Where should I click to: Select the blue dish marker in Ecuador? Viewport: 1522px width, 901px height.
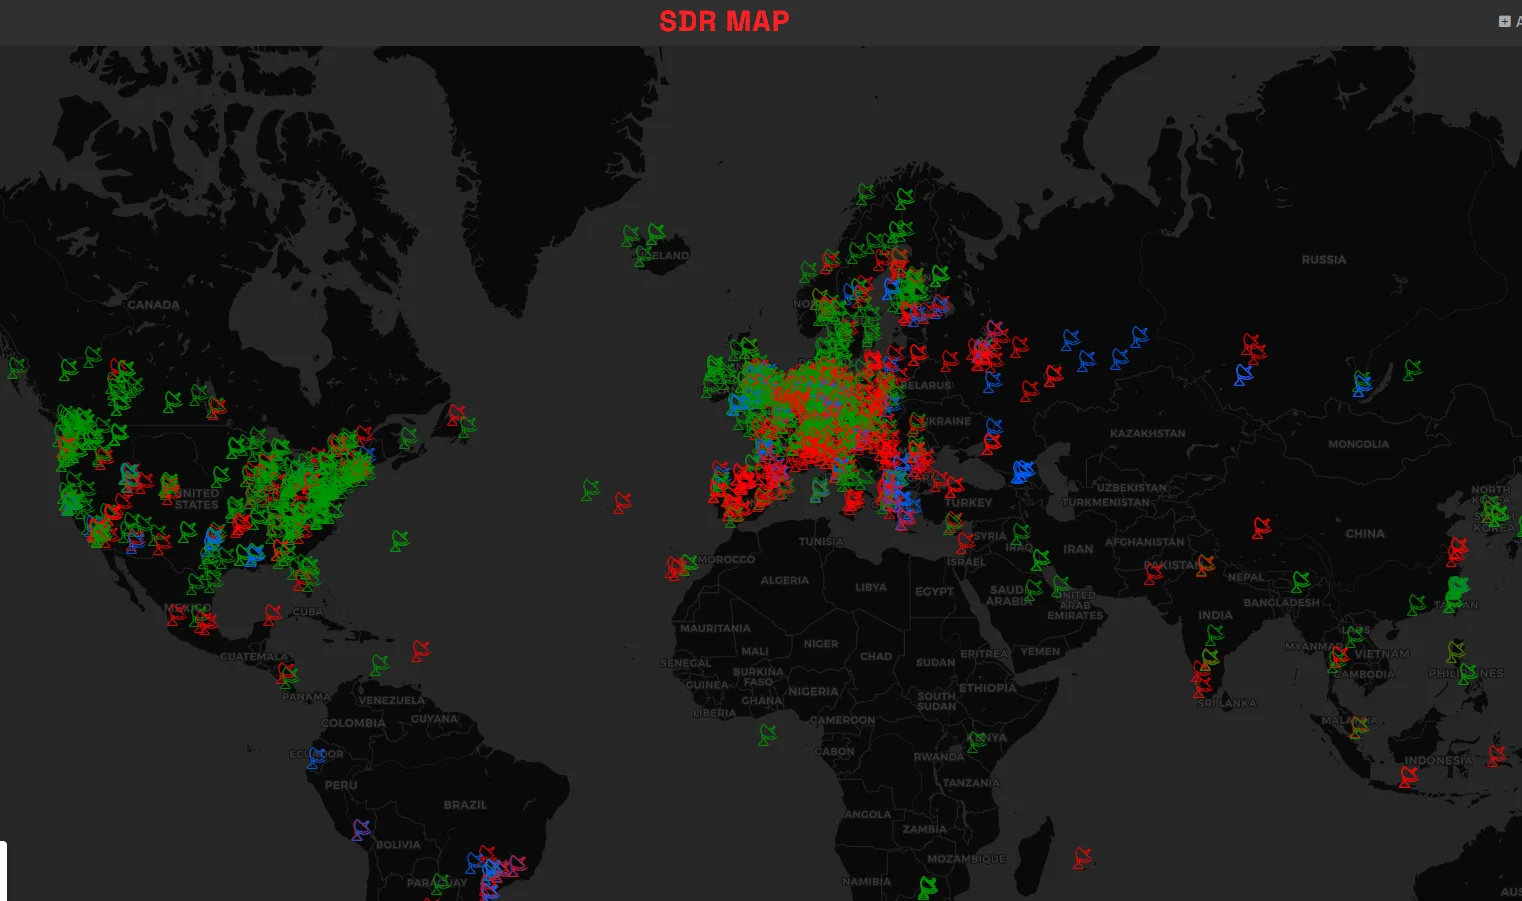(x=316, y=757)
